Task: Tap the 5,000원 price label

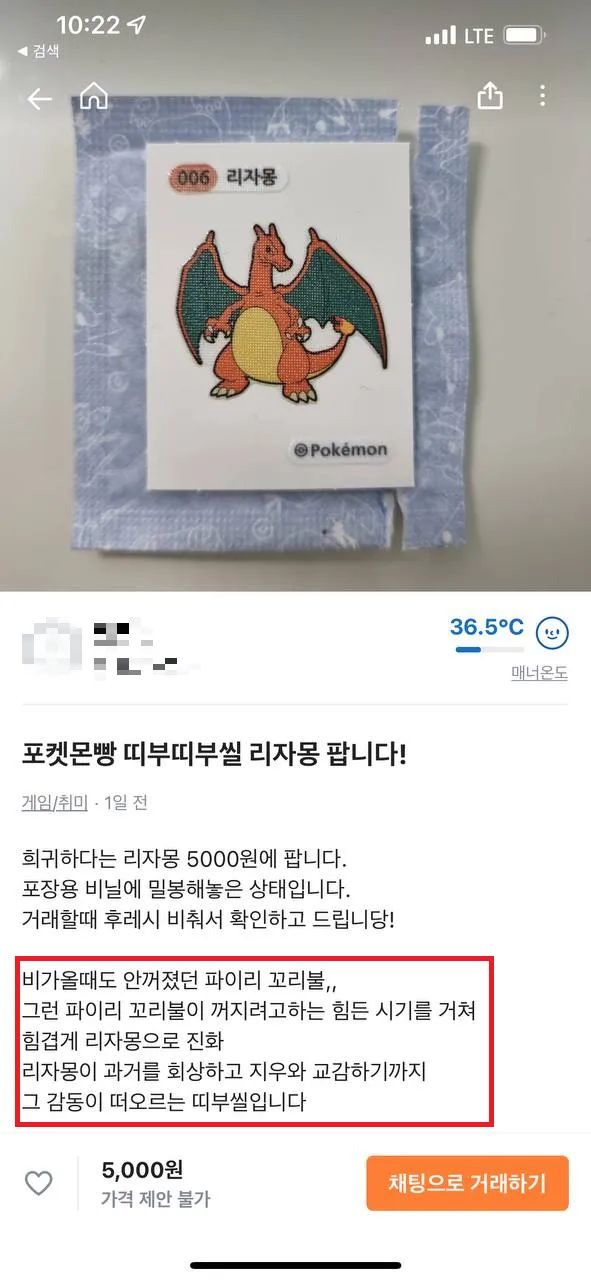Action: 142,1170
